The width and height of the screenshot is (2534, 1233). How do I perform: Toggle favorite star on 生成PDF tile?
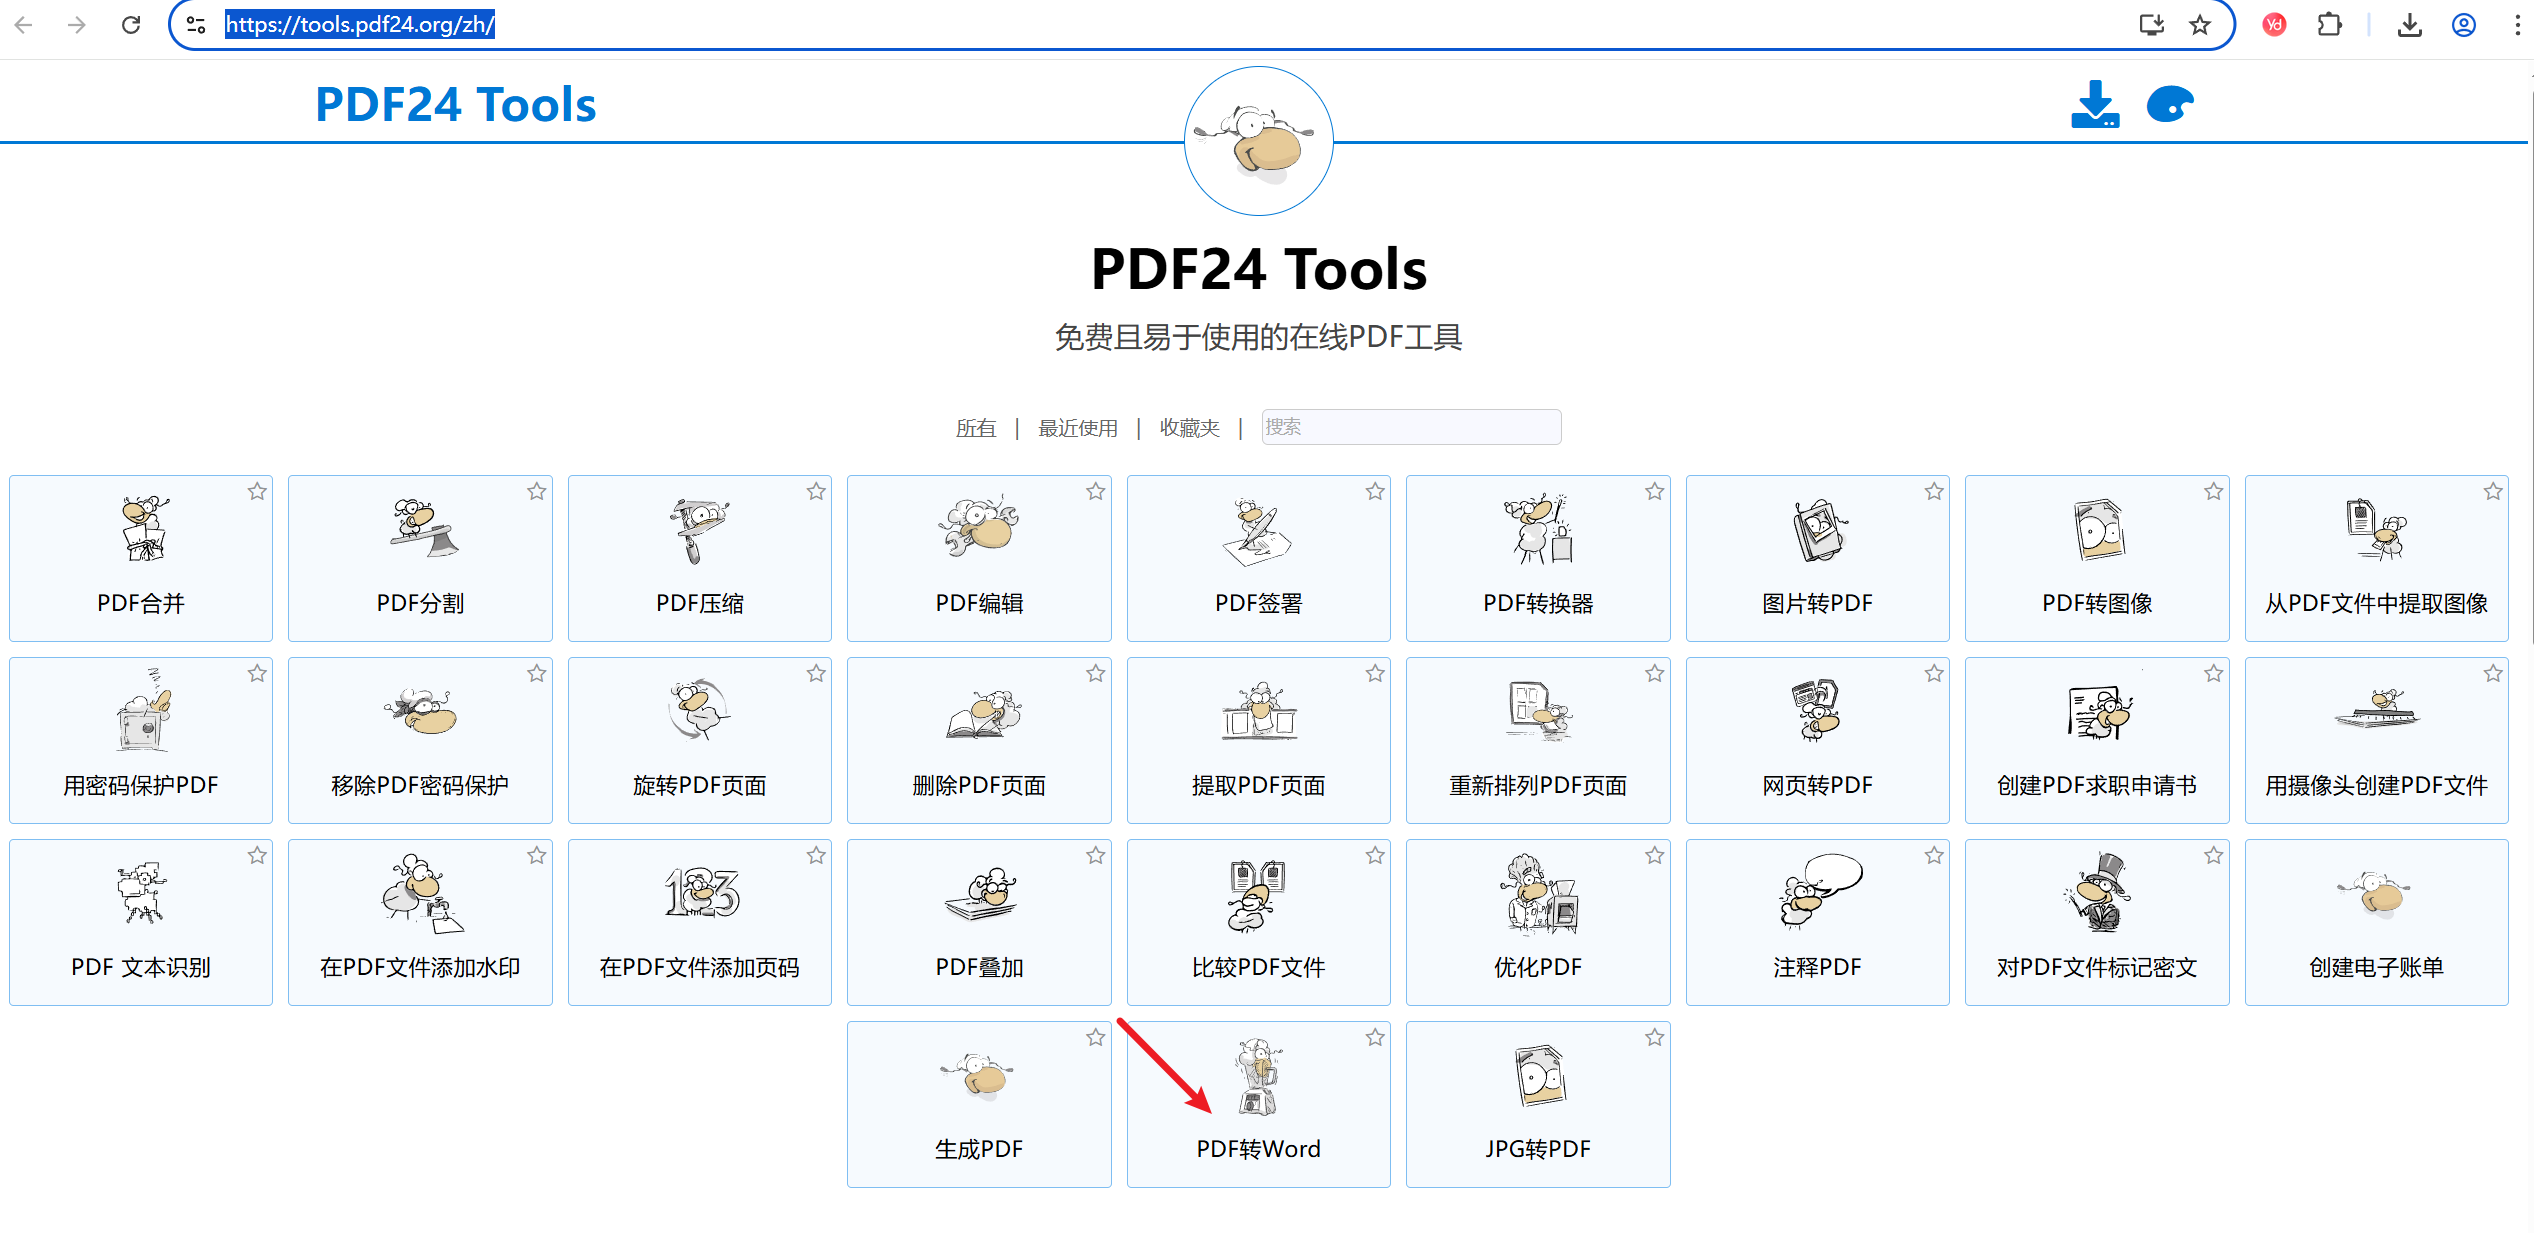pos(1095,1037)
